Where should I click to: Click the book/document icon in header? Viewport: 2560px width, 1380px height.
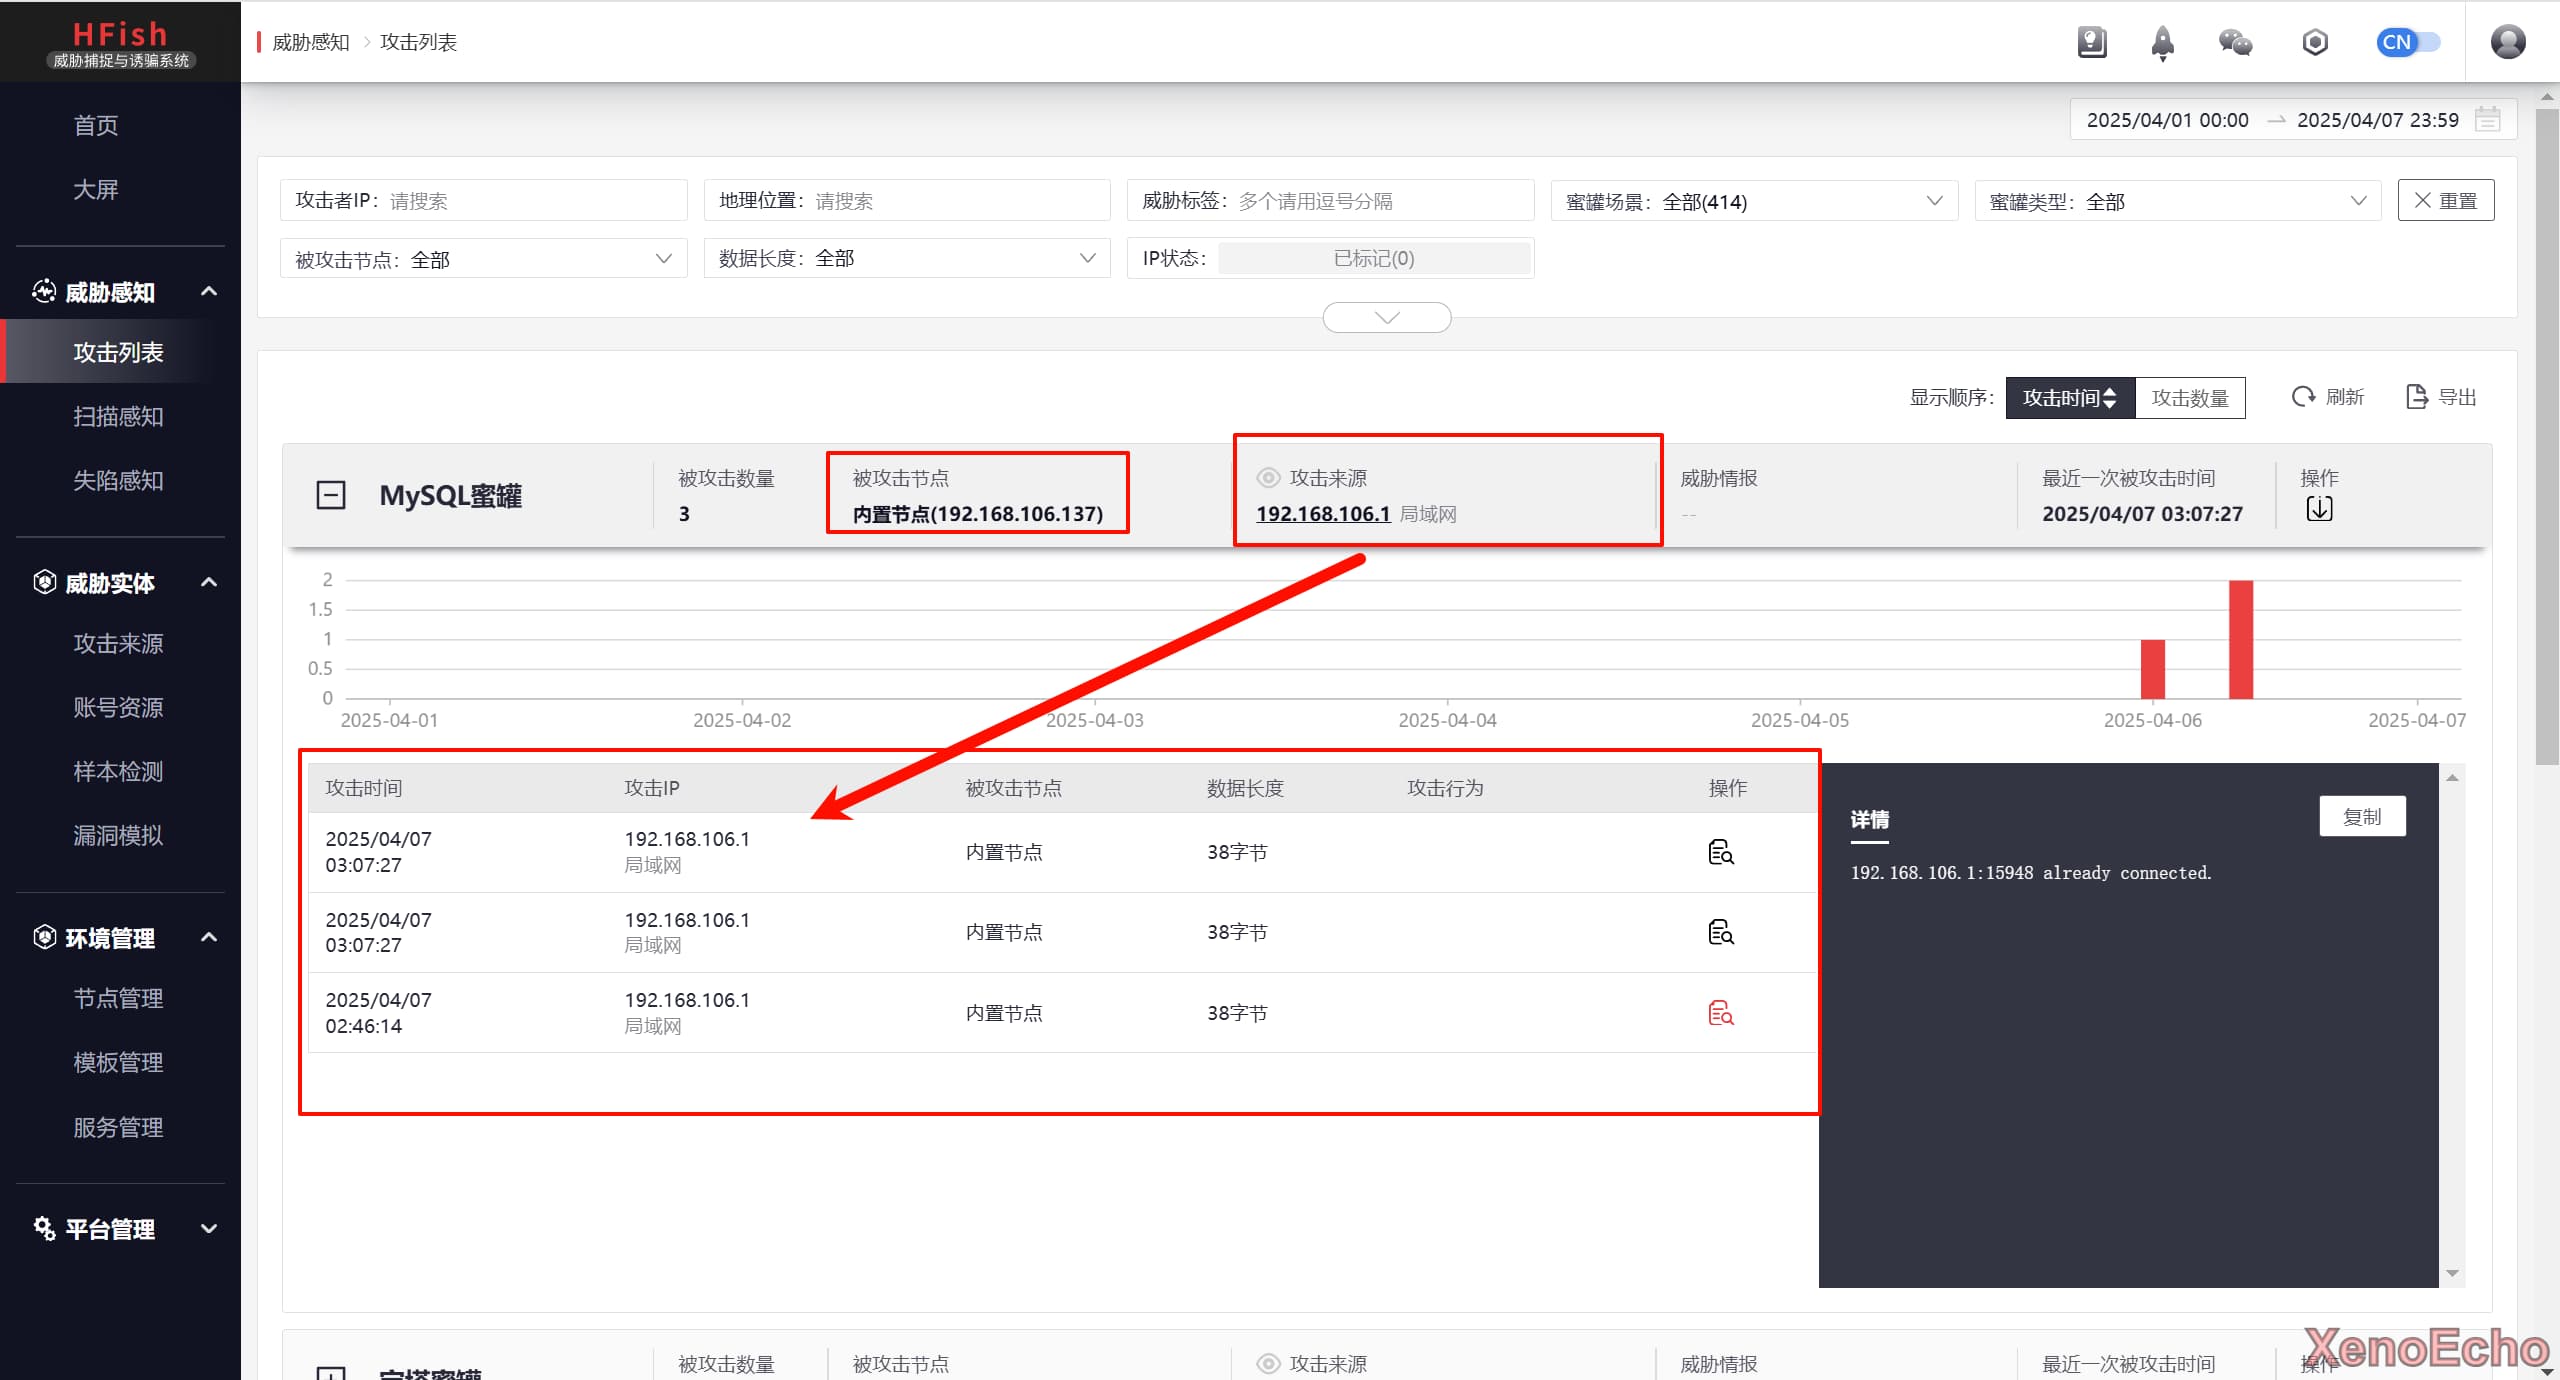[2091, 42]
